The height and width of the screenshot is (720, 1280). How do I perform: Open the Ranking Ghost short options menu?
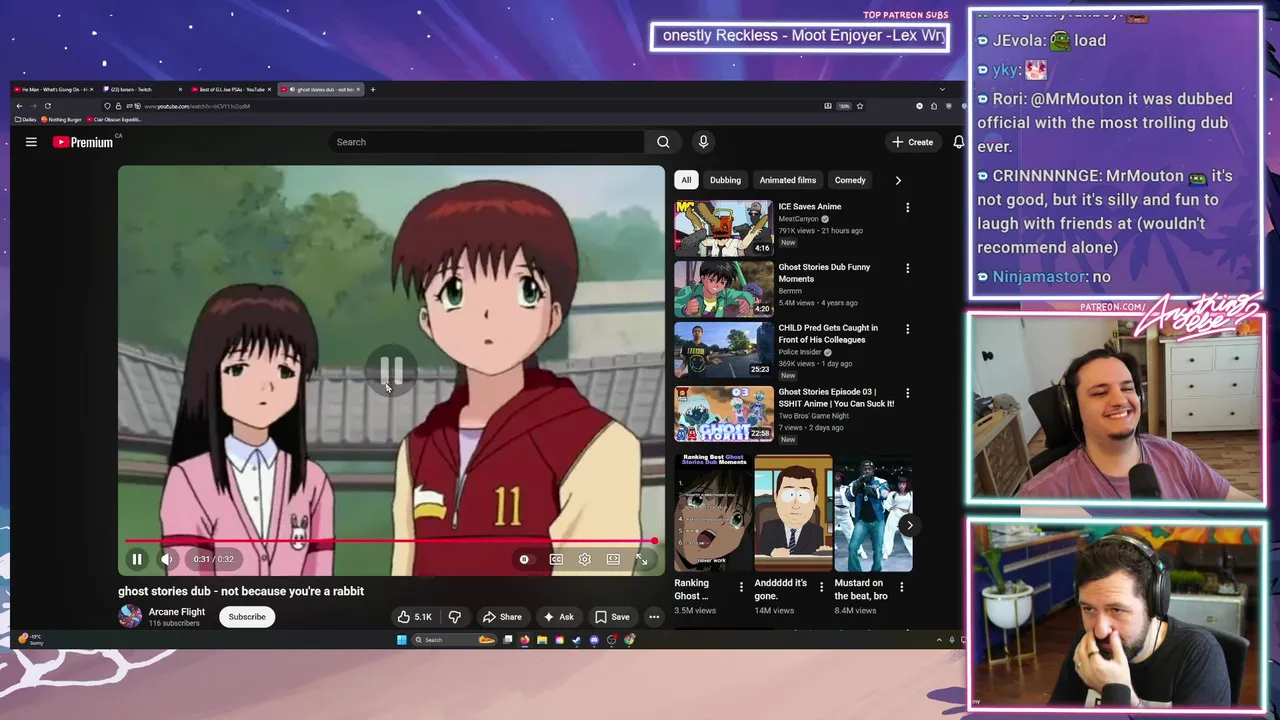click(741, 587)
